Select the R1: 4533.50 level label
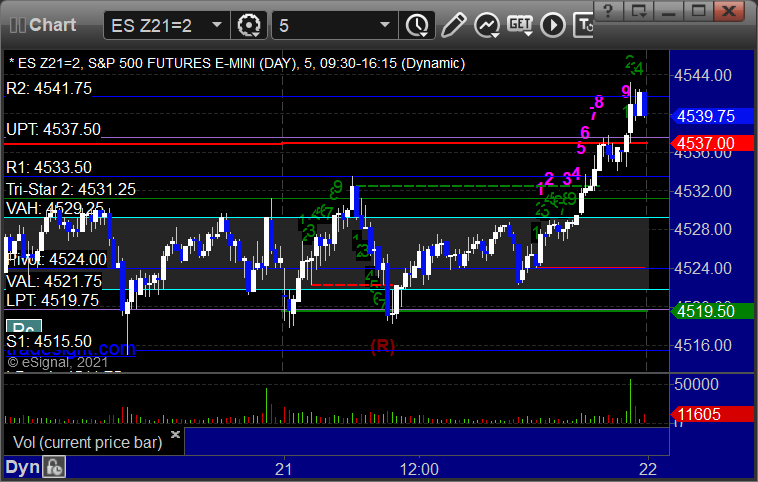This screenshot has width=758, height=482. (x=49, y=167)
